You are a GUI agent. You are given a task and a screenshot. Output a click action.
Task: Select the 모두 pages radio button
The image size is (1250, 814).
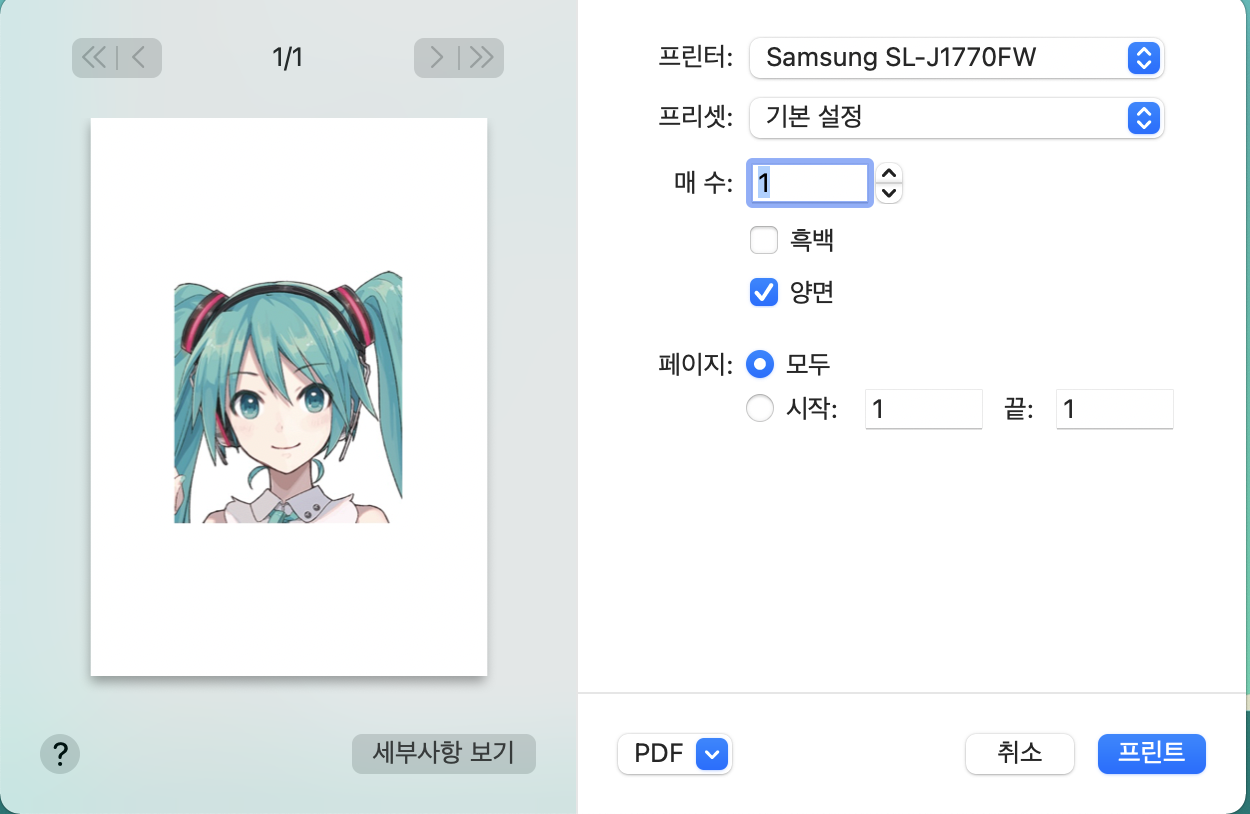click(761, 365)
